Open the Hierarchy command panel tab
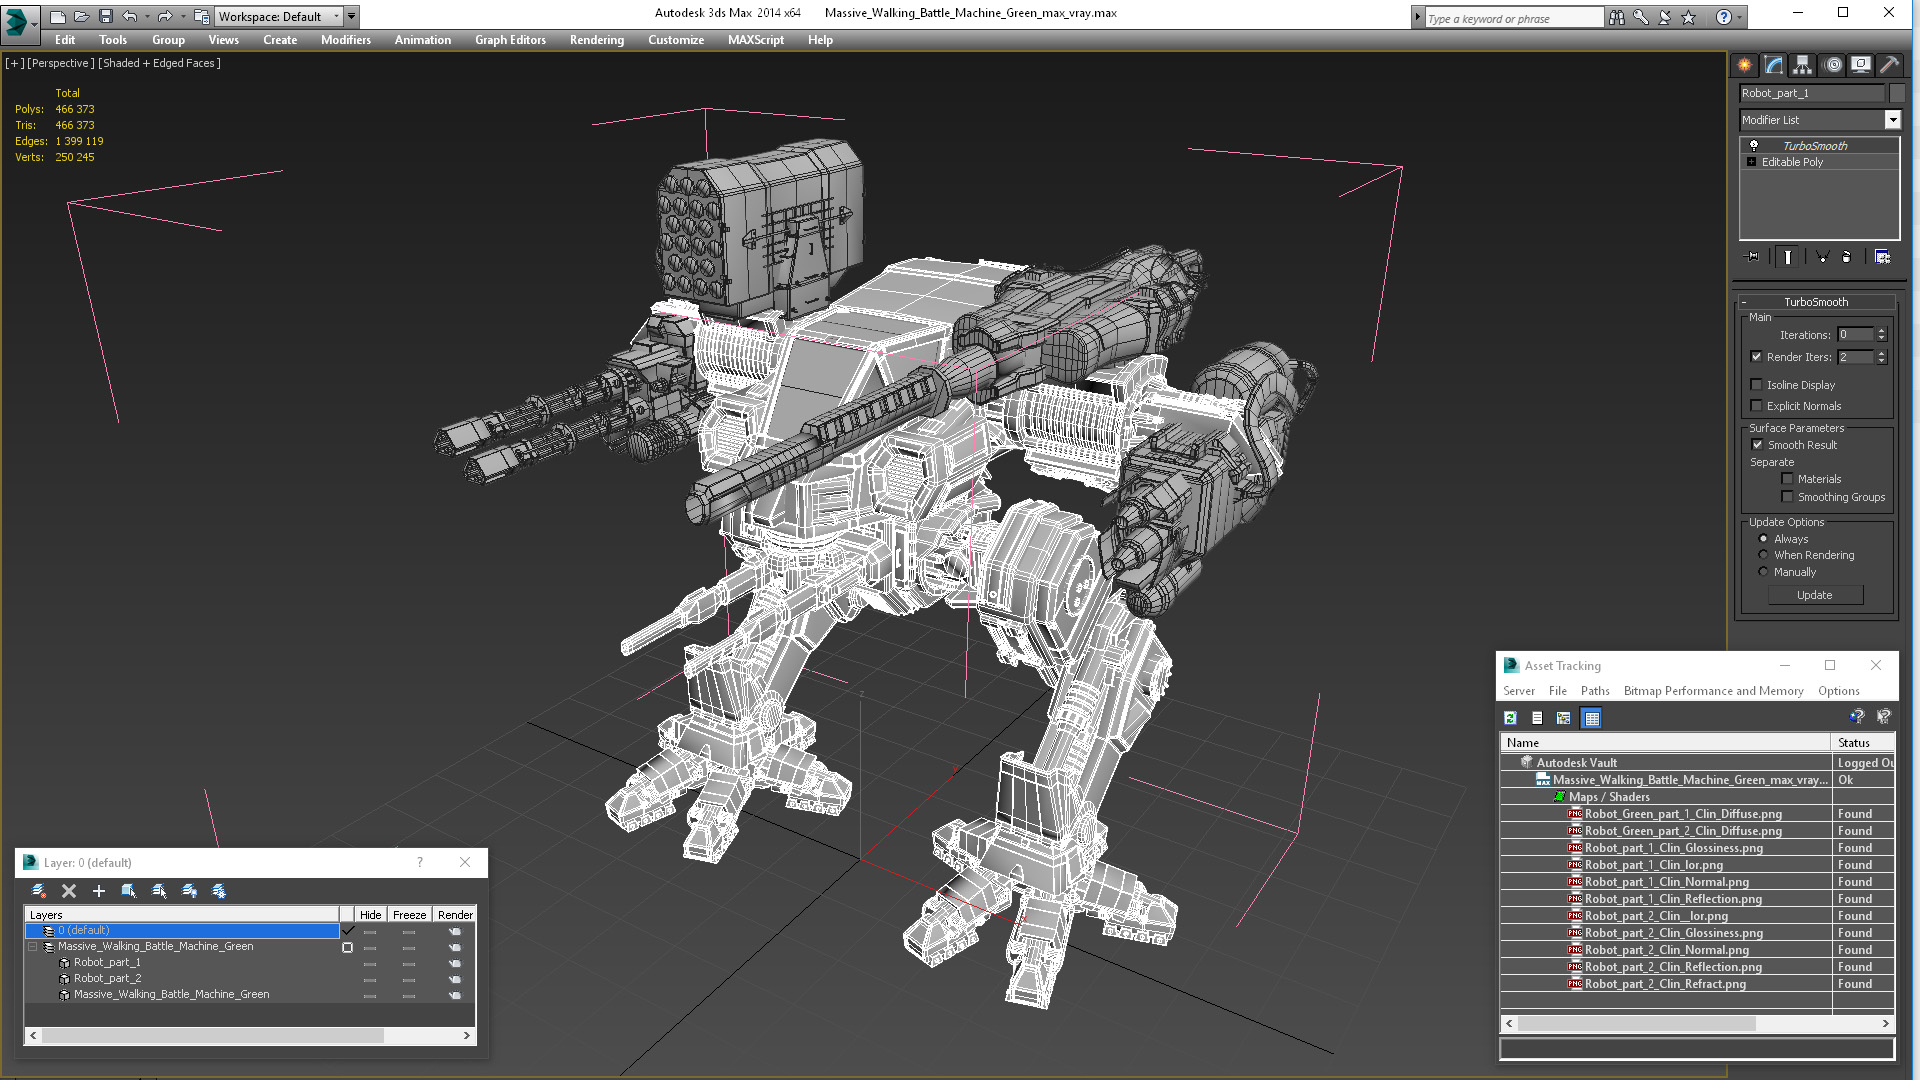Screen dimensions: 1920x1080 pos(1802,65)
